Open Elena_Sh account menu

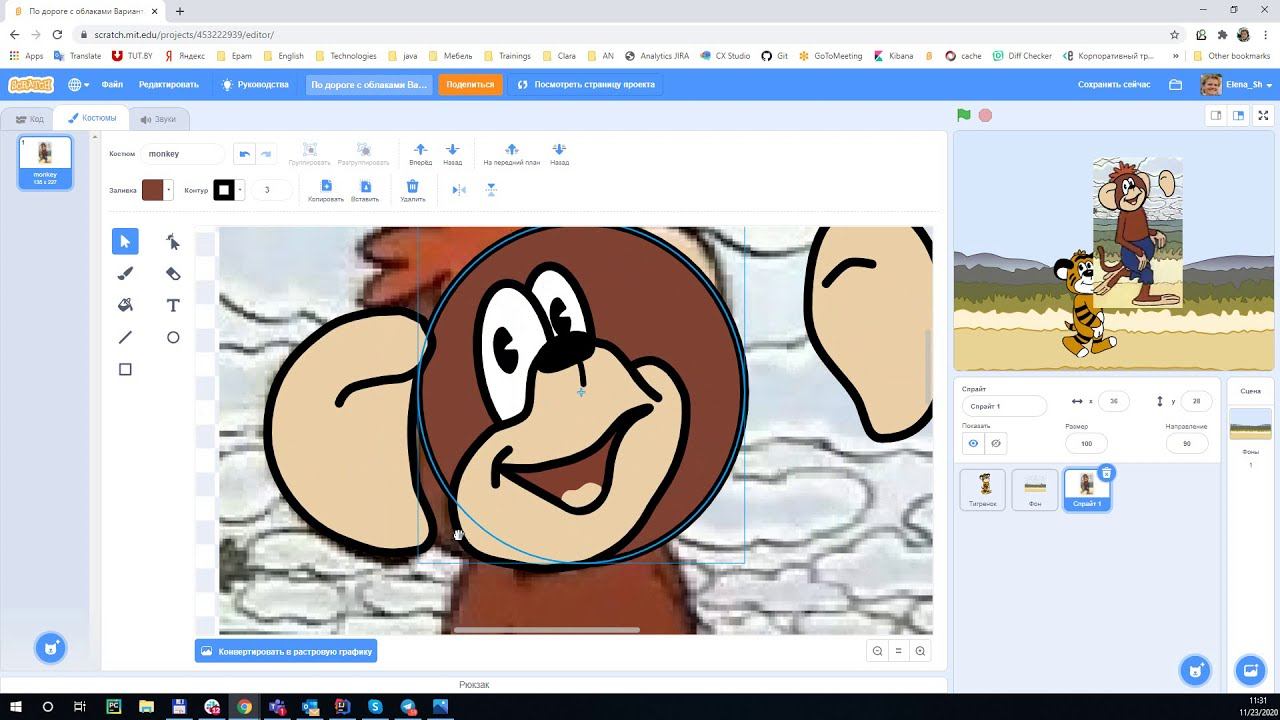[1236, 84]
